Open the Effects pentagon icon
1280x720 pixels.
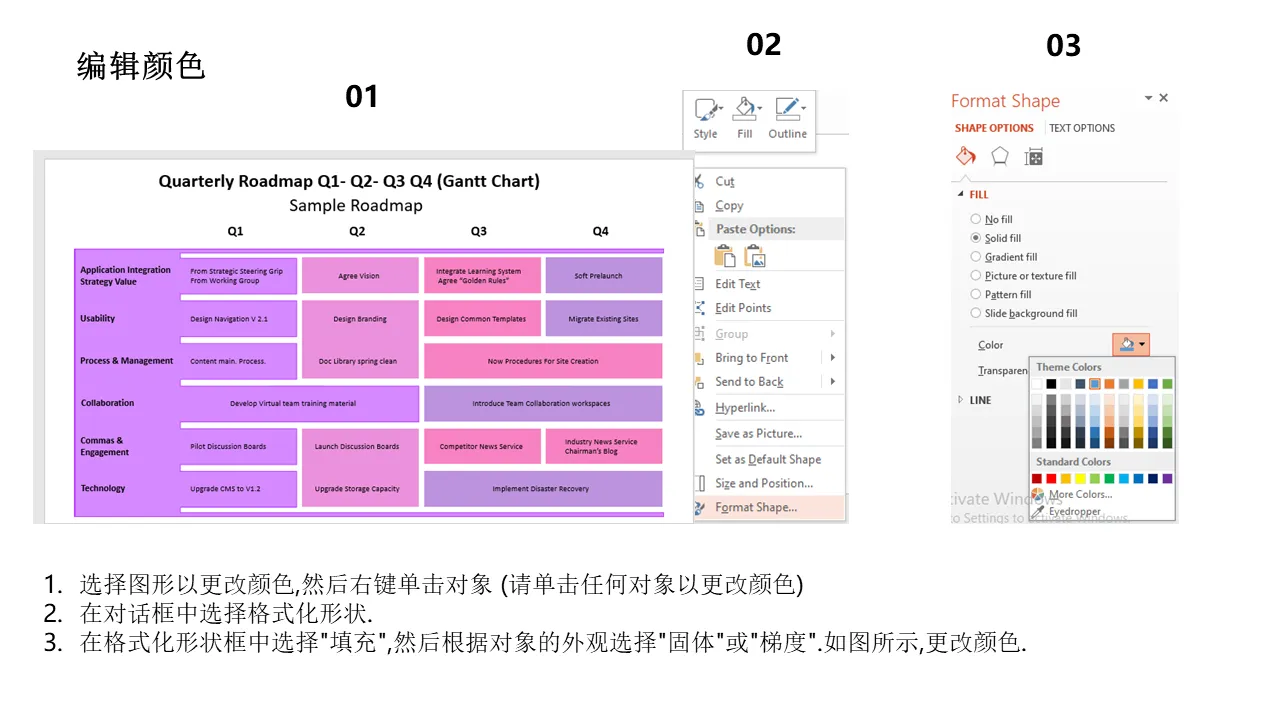[999, 156]
